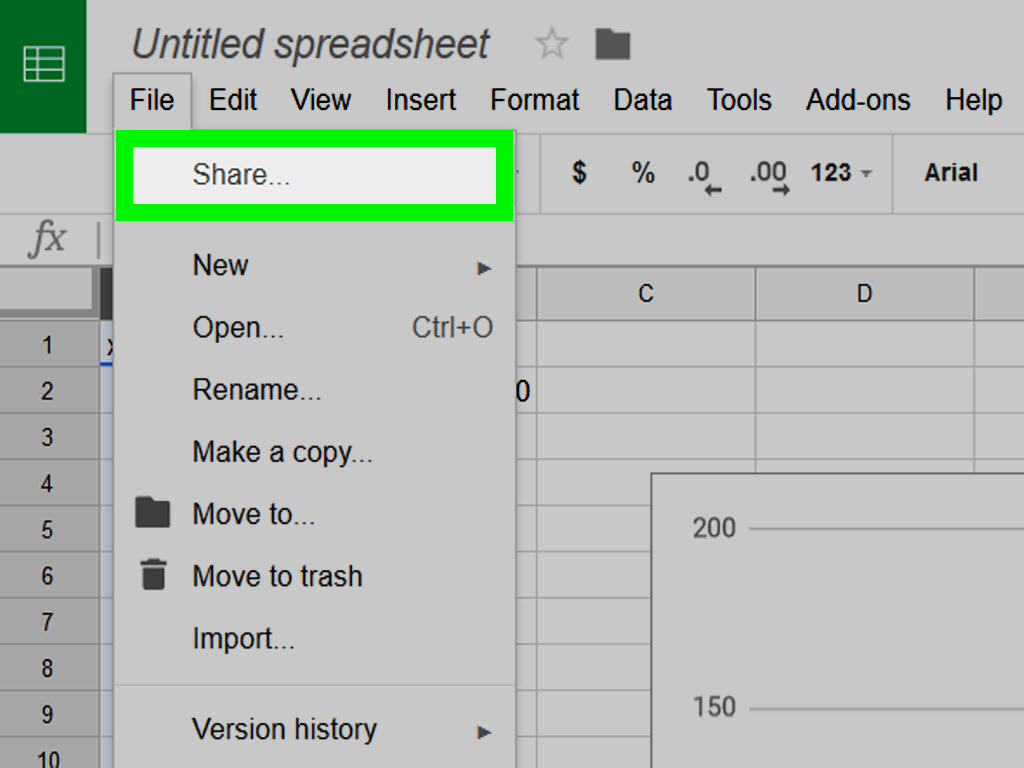Open the 123 number format dropdown

pyautogui.click(x=838, y=173)
